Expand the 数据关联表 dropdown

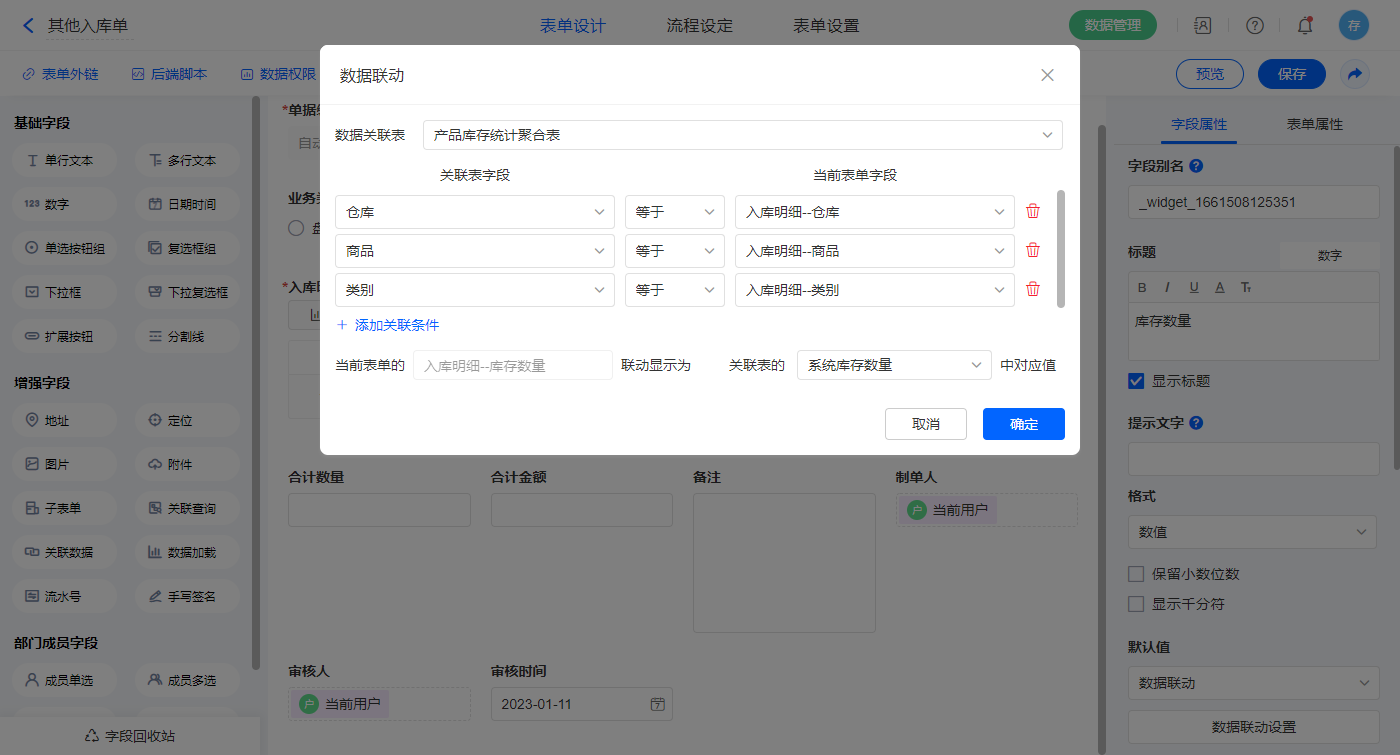[742, 134]
